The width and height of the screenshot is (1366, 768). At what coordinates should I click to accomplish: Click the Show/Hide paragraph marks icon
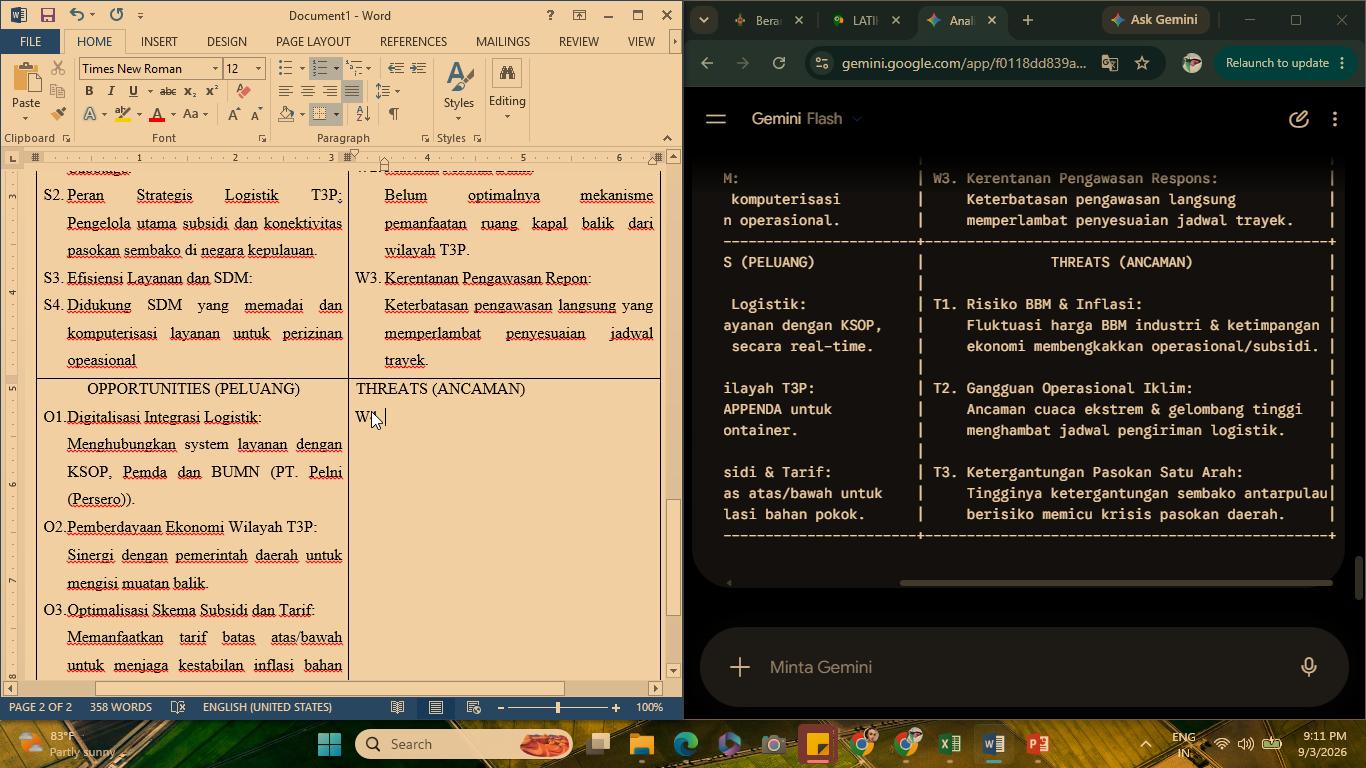pos(394,114)
